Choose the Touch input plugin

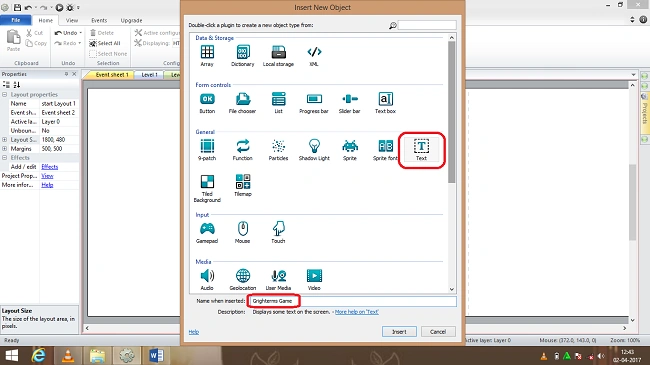click(x=278, y=232)
